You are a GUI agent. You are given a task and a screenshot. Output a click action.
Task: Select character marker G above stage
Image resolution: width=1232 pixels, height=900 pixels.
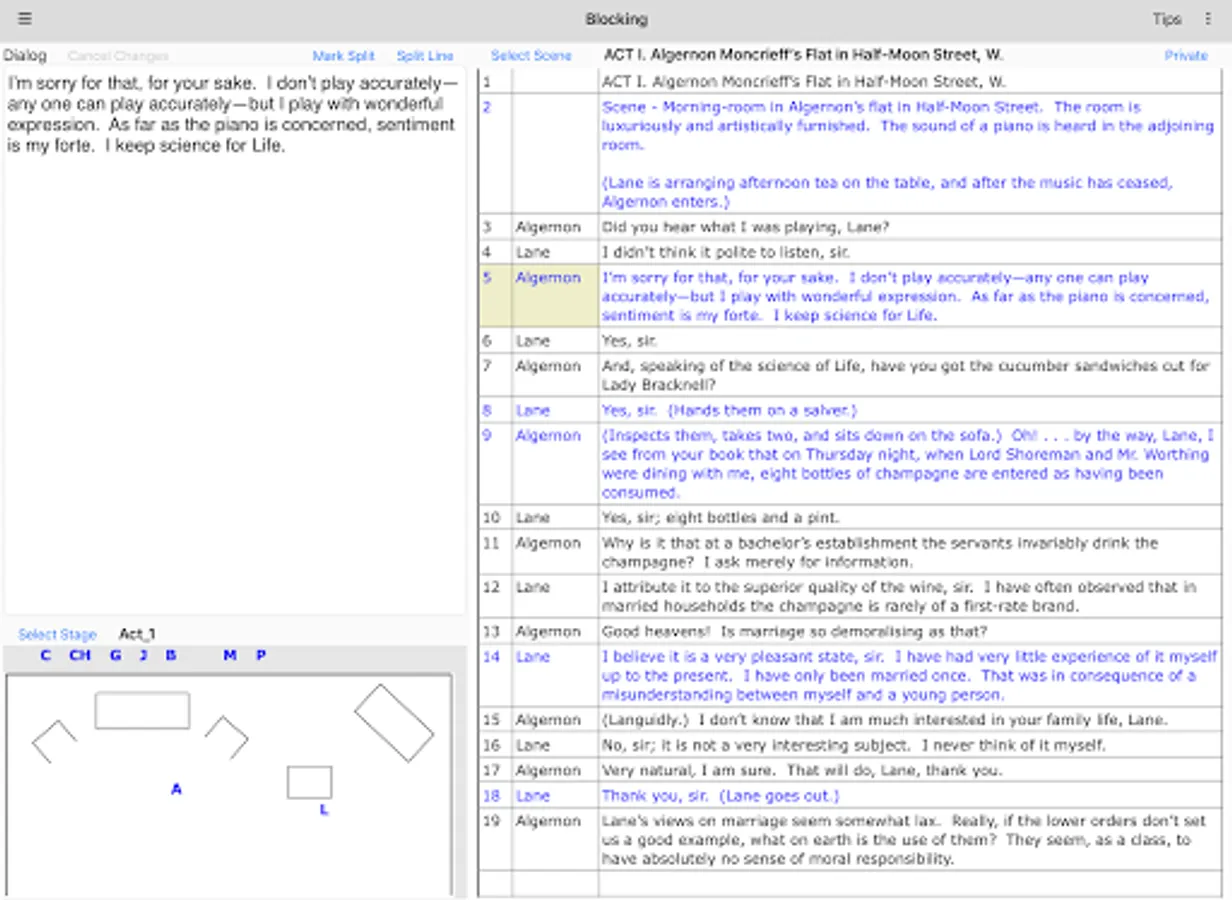(116, 655)
